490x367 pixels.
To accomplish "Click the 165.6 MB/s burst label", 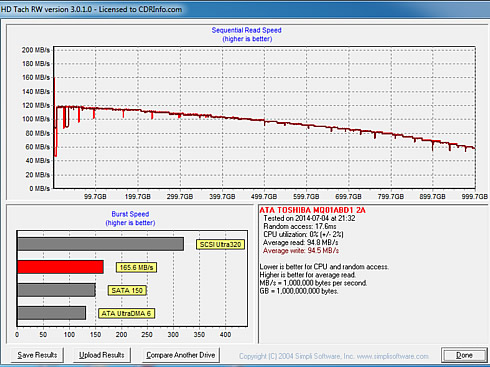I will 136,267.
